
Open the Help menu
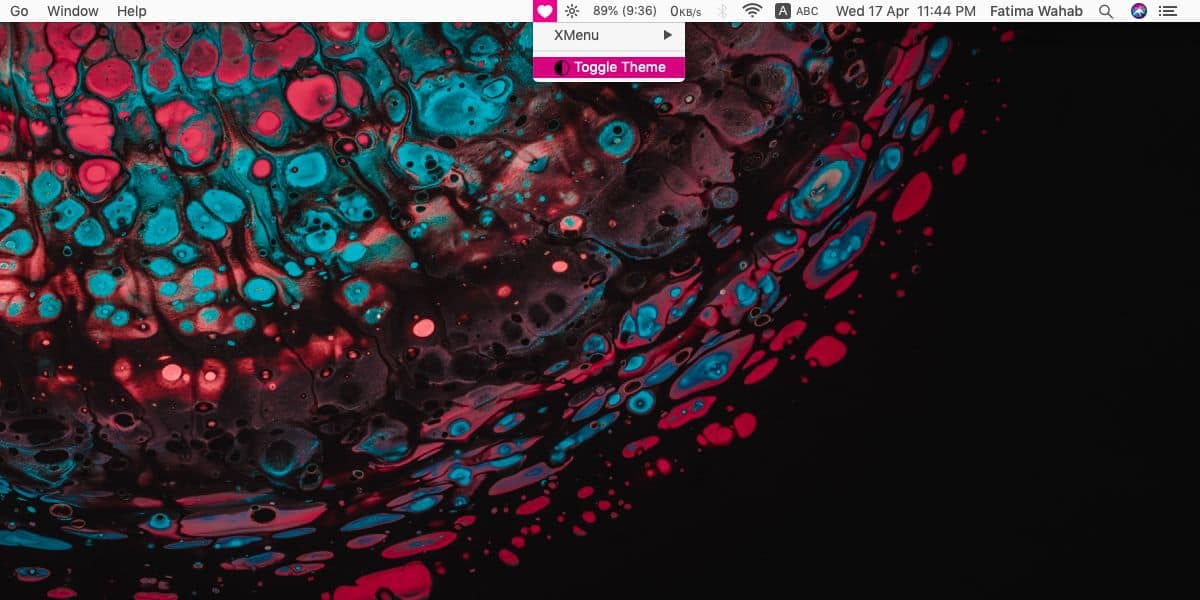(131, 11)
